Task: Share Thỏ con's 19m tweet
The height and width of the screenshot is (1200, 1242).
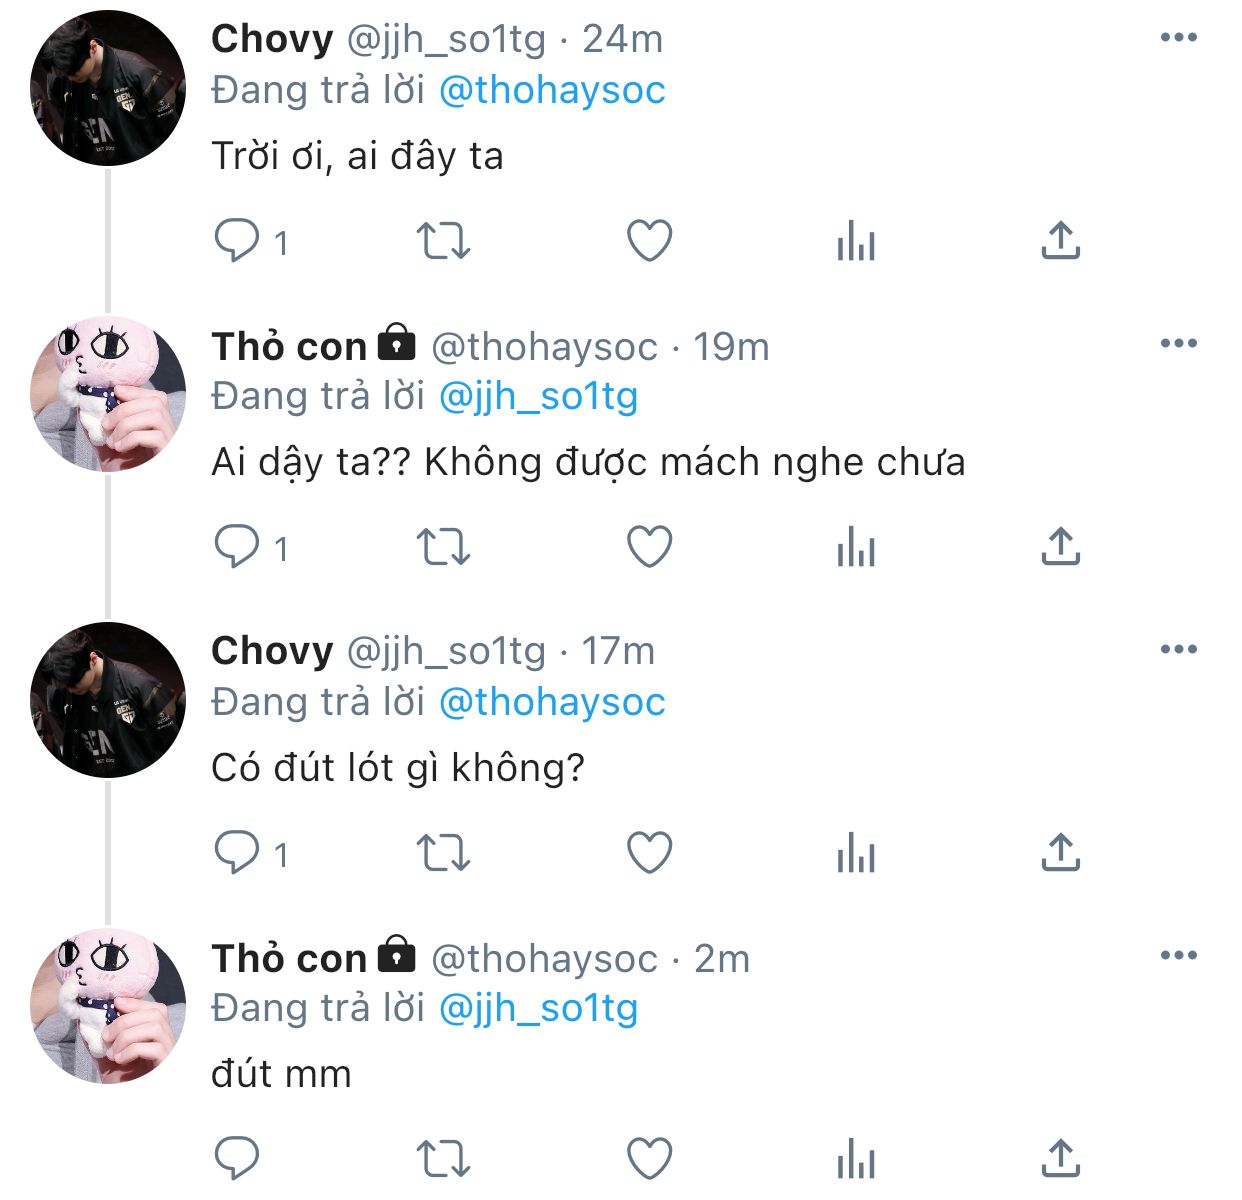Action: click(x=1060, y=547)
